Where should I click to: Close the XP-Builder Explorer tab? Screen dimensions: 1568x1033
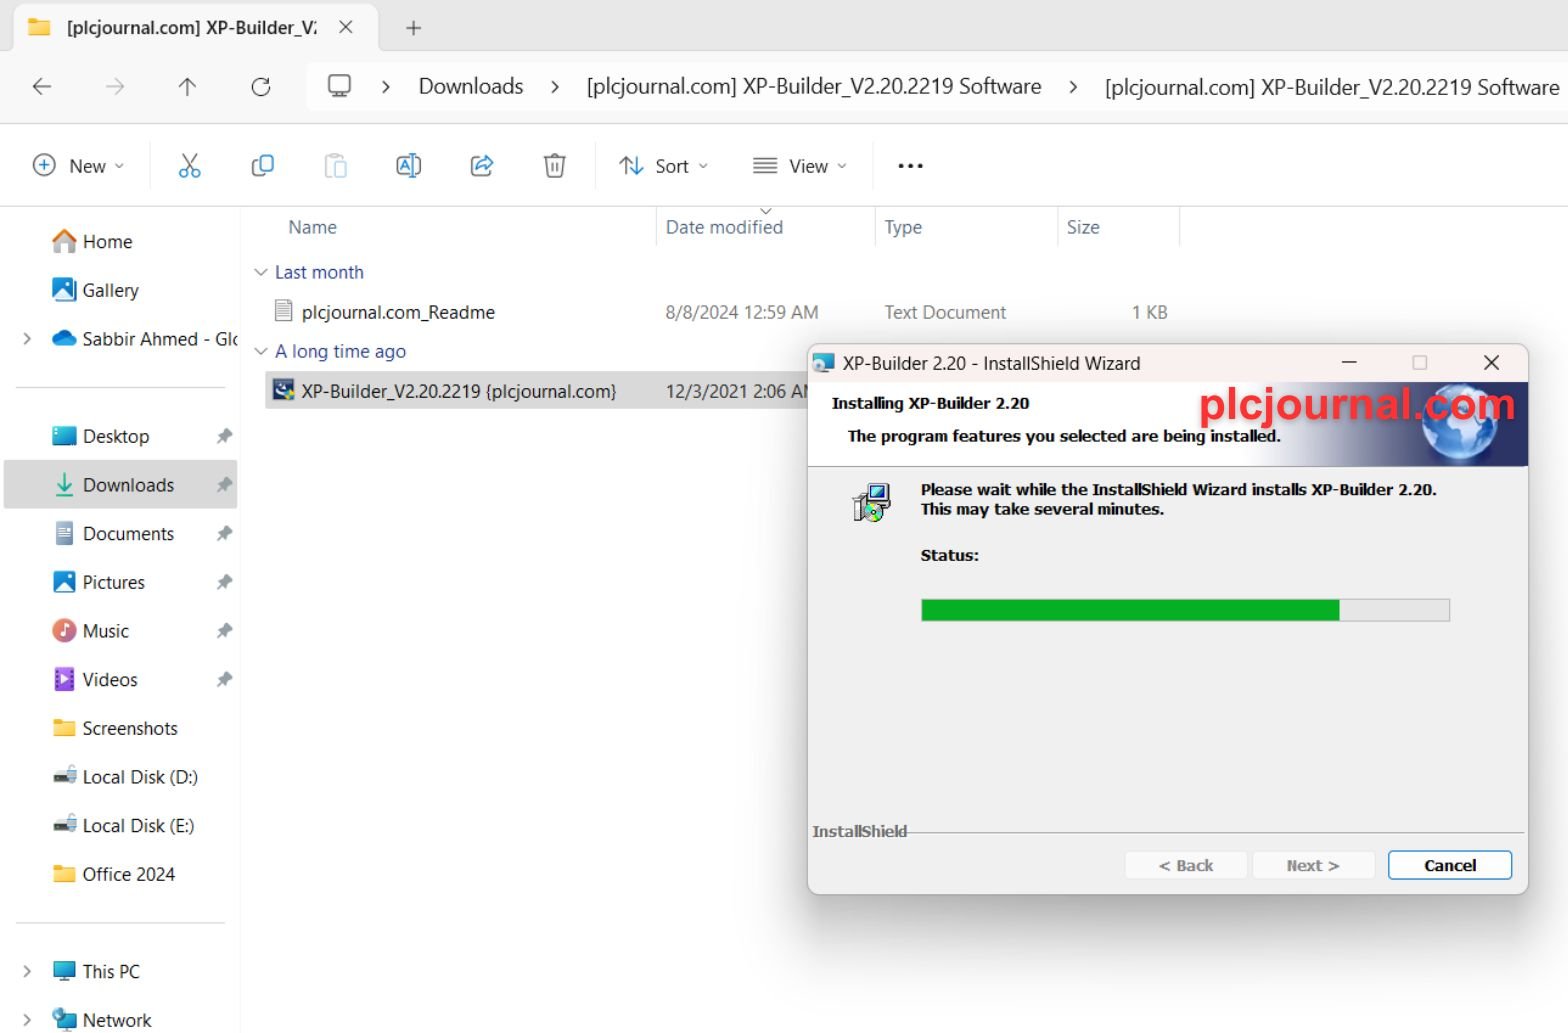[346, 28]
